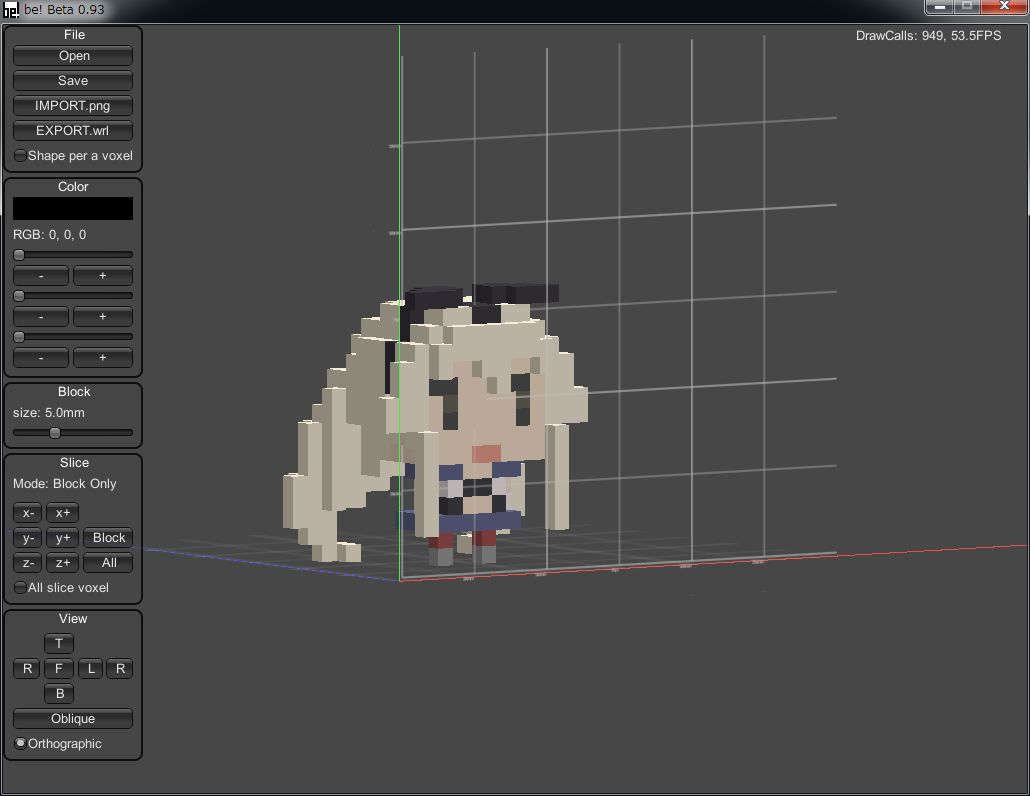Click the z- slice button
This screenshot has width=1030, height=796.
28,563
